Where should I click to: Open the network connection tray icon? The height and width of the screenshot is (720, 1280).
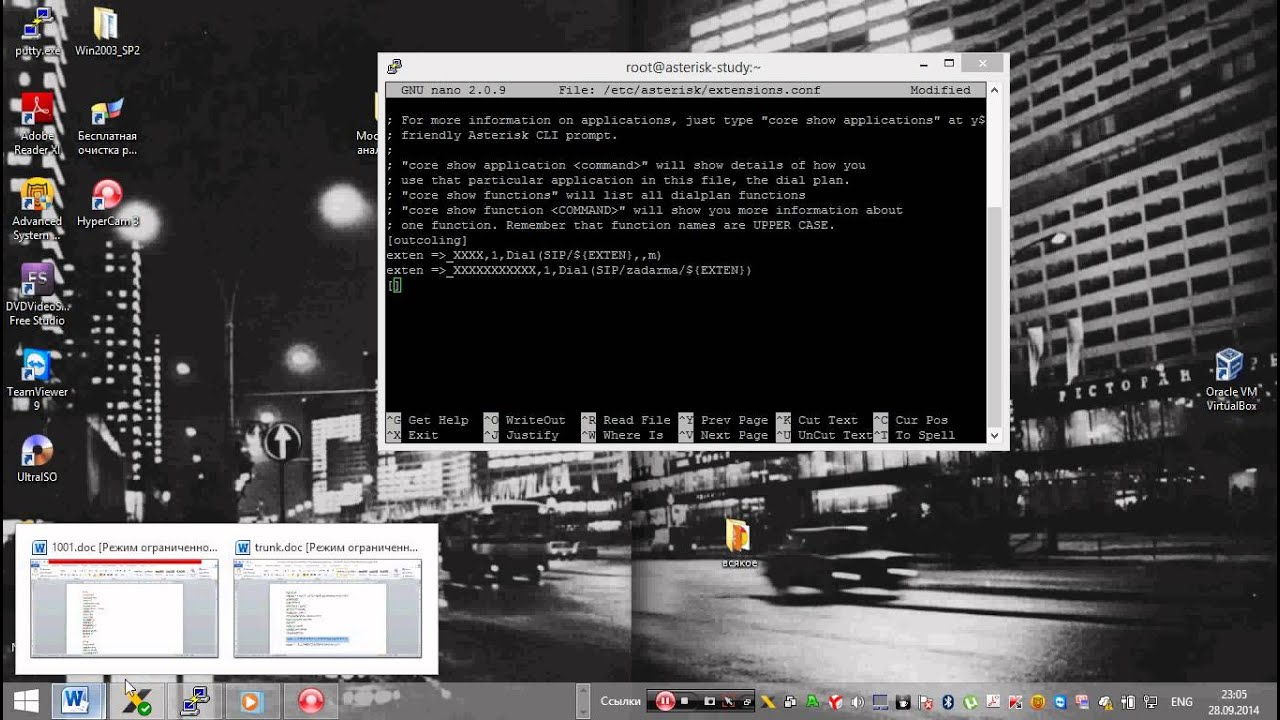pyautogui.click(x=1150, y=702)
